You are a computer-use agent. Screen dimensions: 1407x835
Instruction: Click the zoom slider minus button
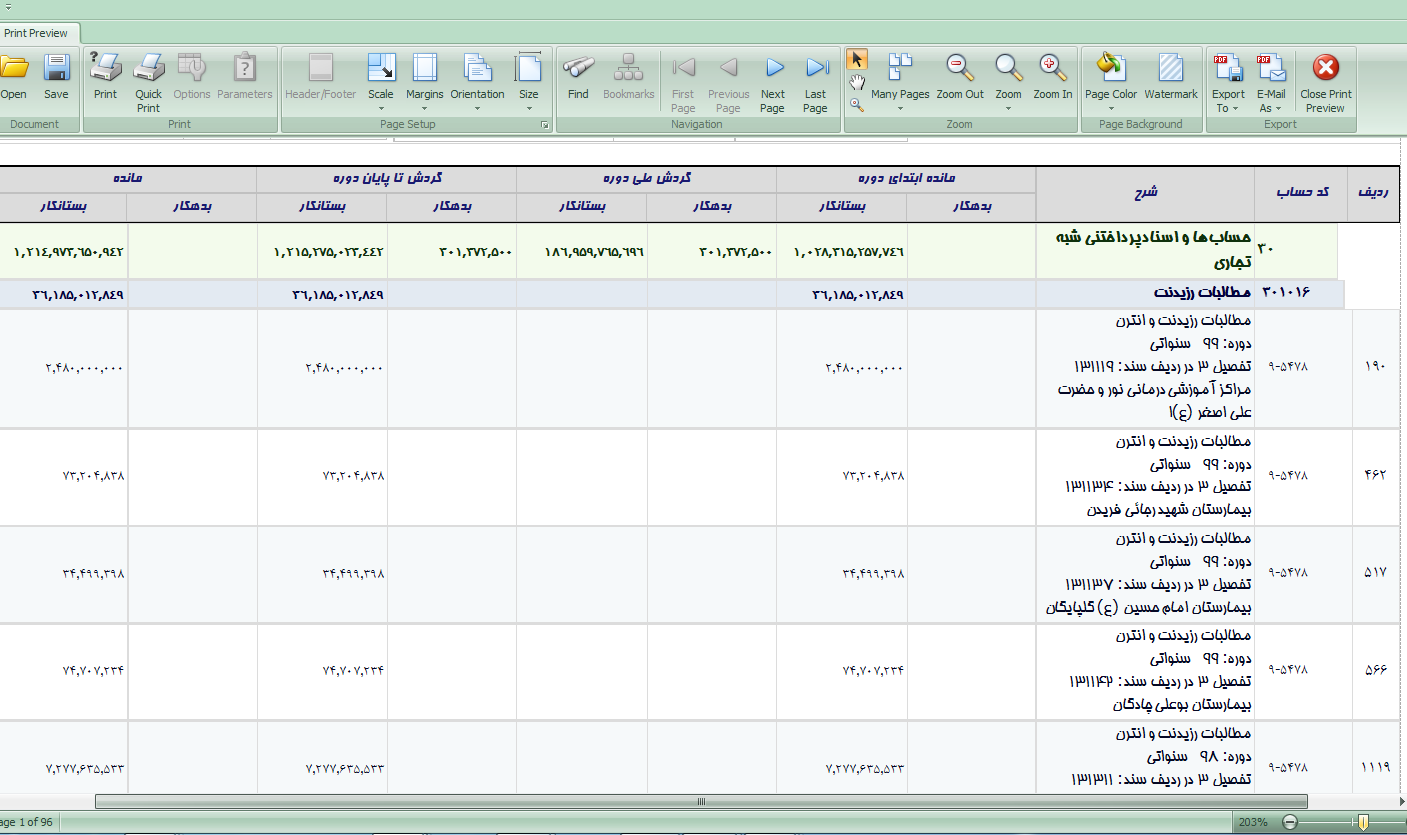coord(1289,822)
